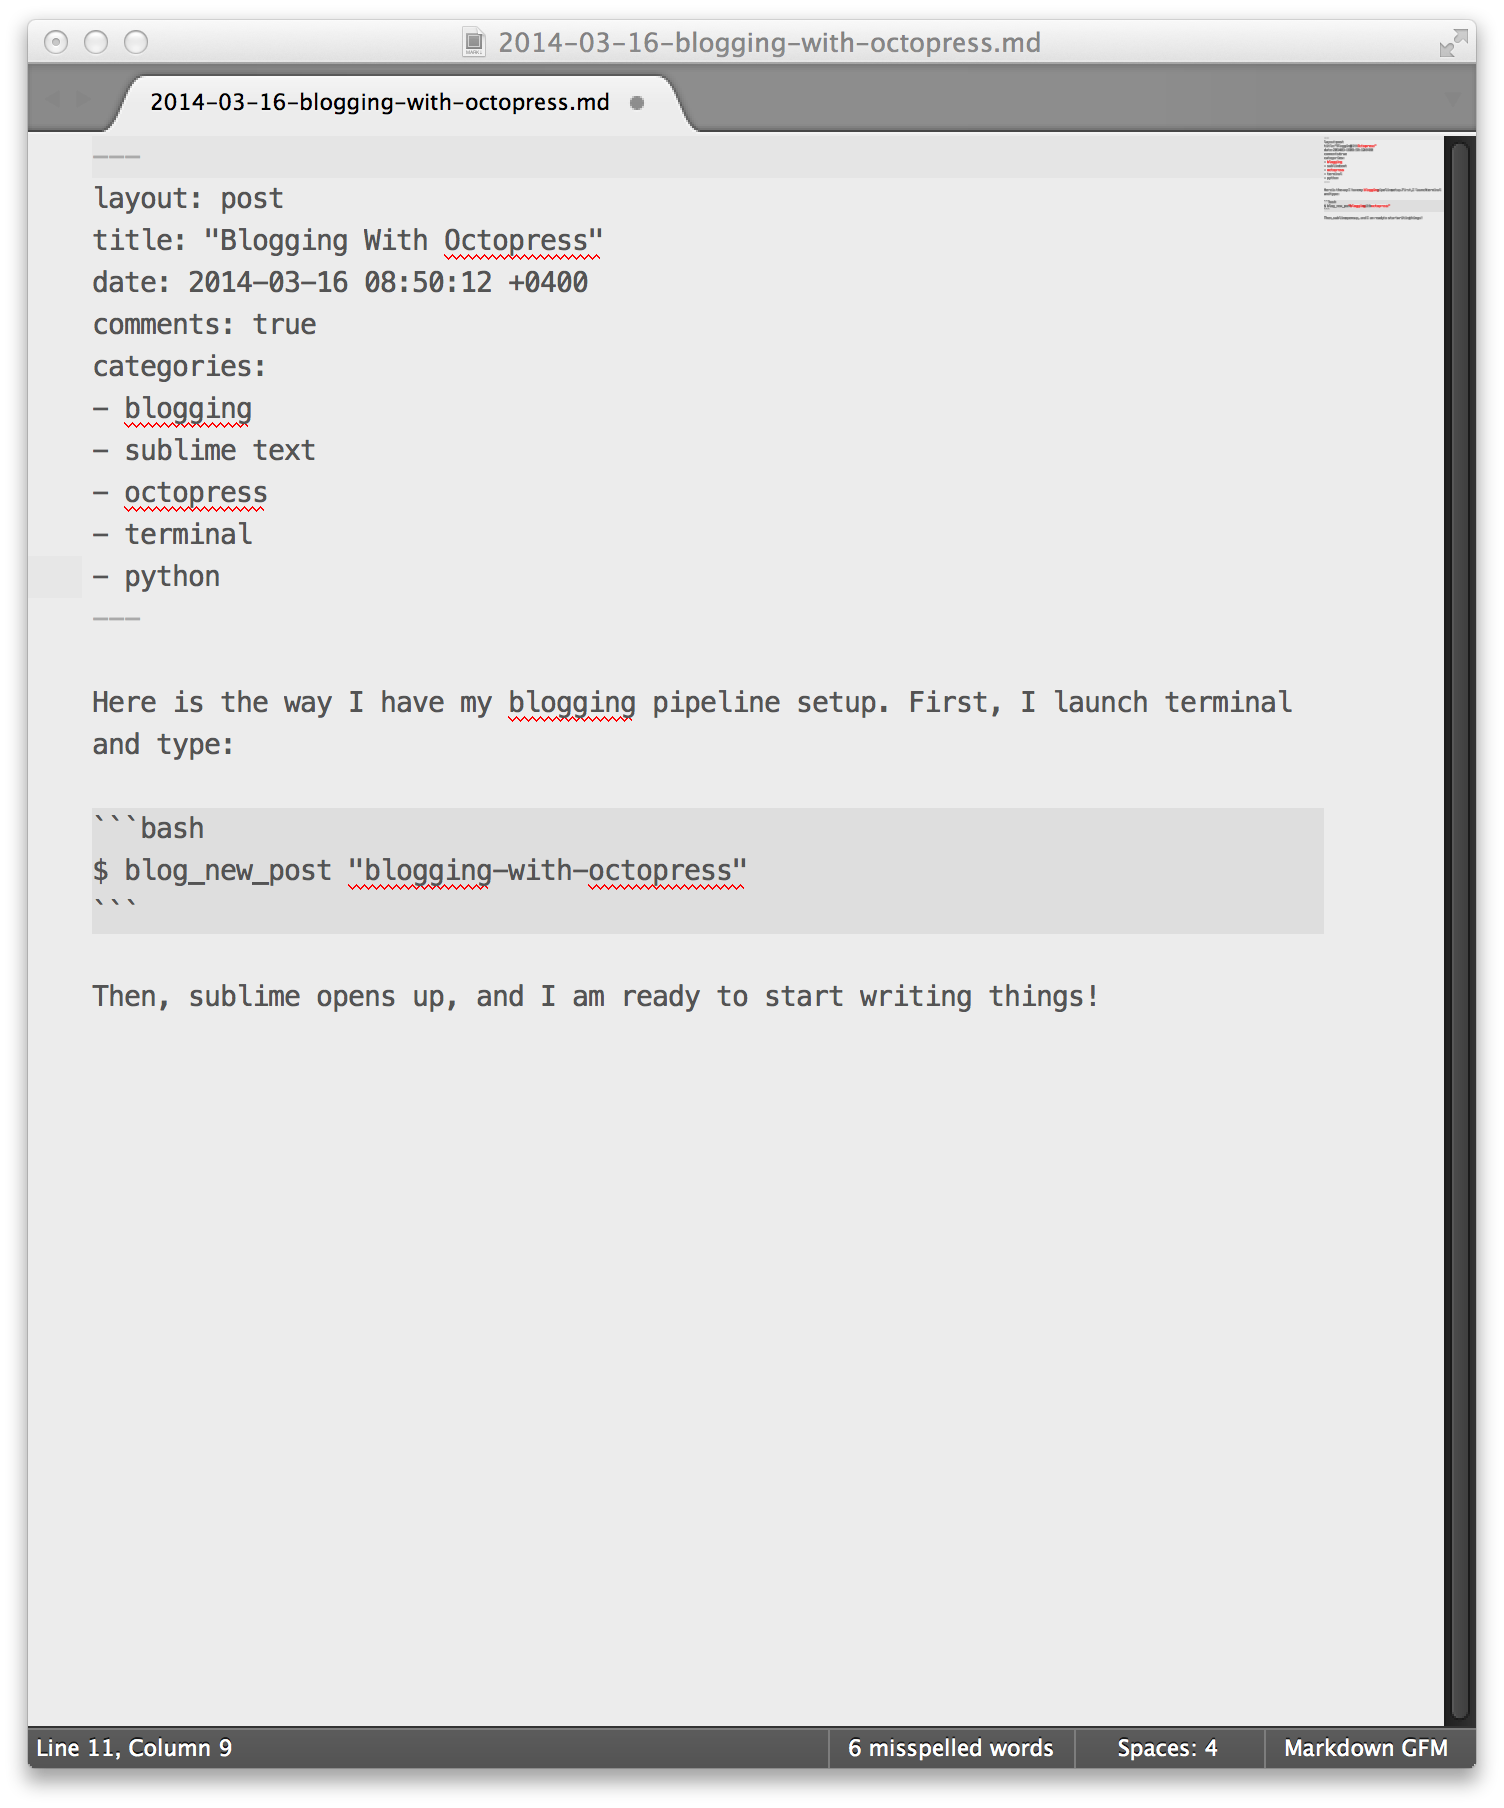Click the 'layout: post' line
Image resolution: width=1504 pixels, height=1808 pixels.
[188, 198]
